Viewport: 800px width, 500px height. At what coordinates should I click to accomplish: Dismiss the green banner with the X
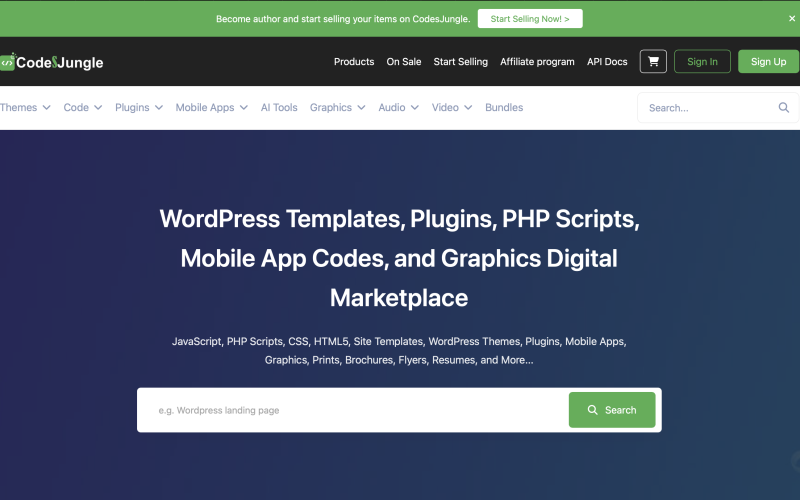click(792, 18)
